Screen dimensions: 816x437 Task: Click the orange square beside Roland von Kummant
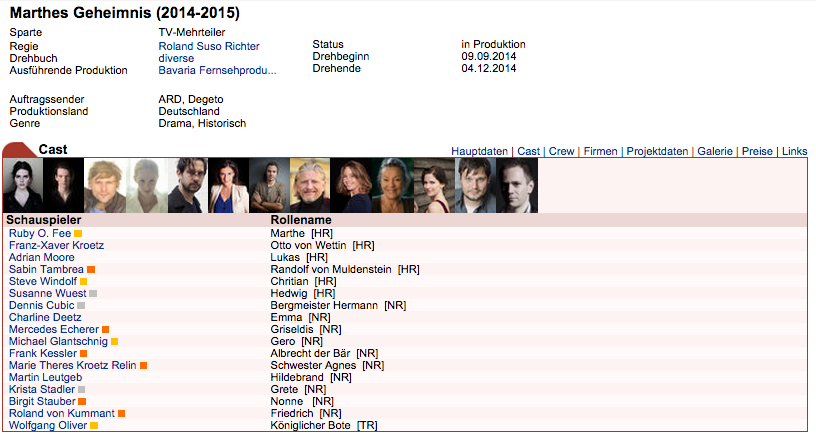pos(121,413)
